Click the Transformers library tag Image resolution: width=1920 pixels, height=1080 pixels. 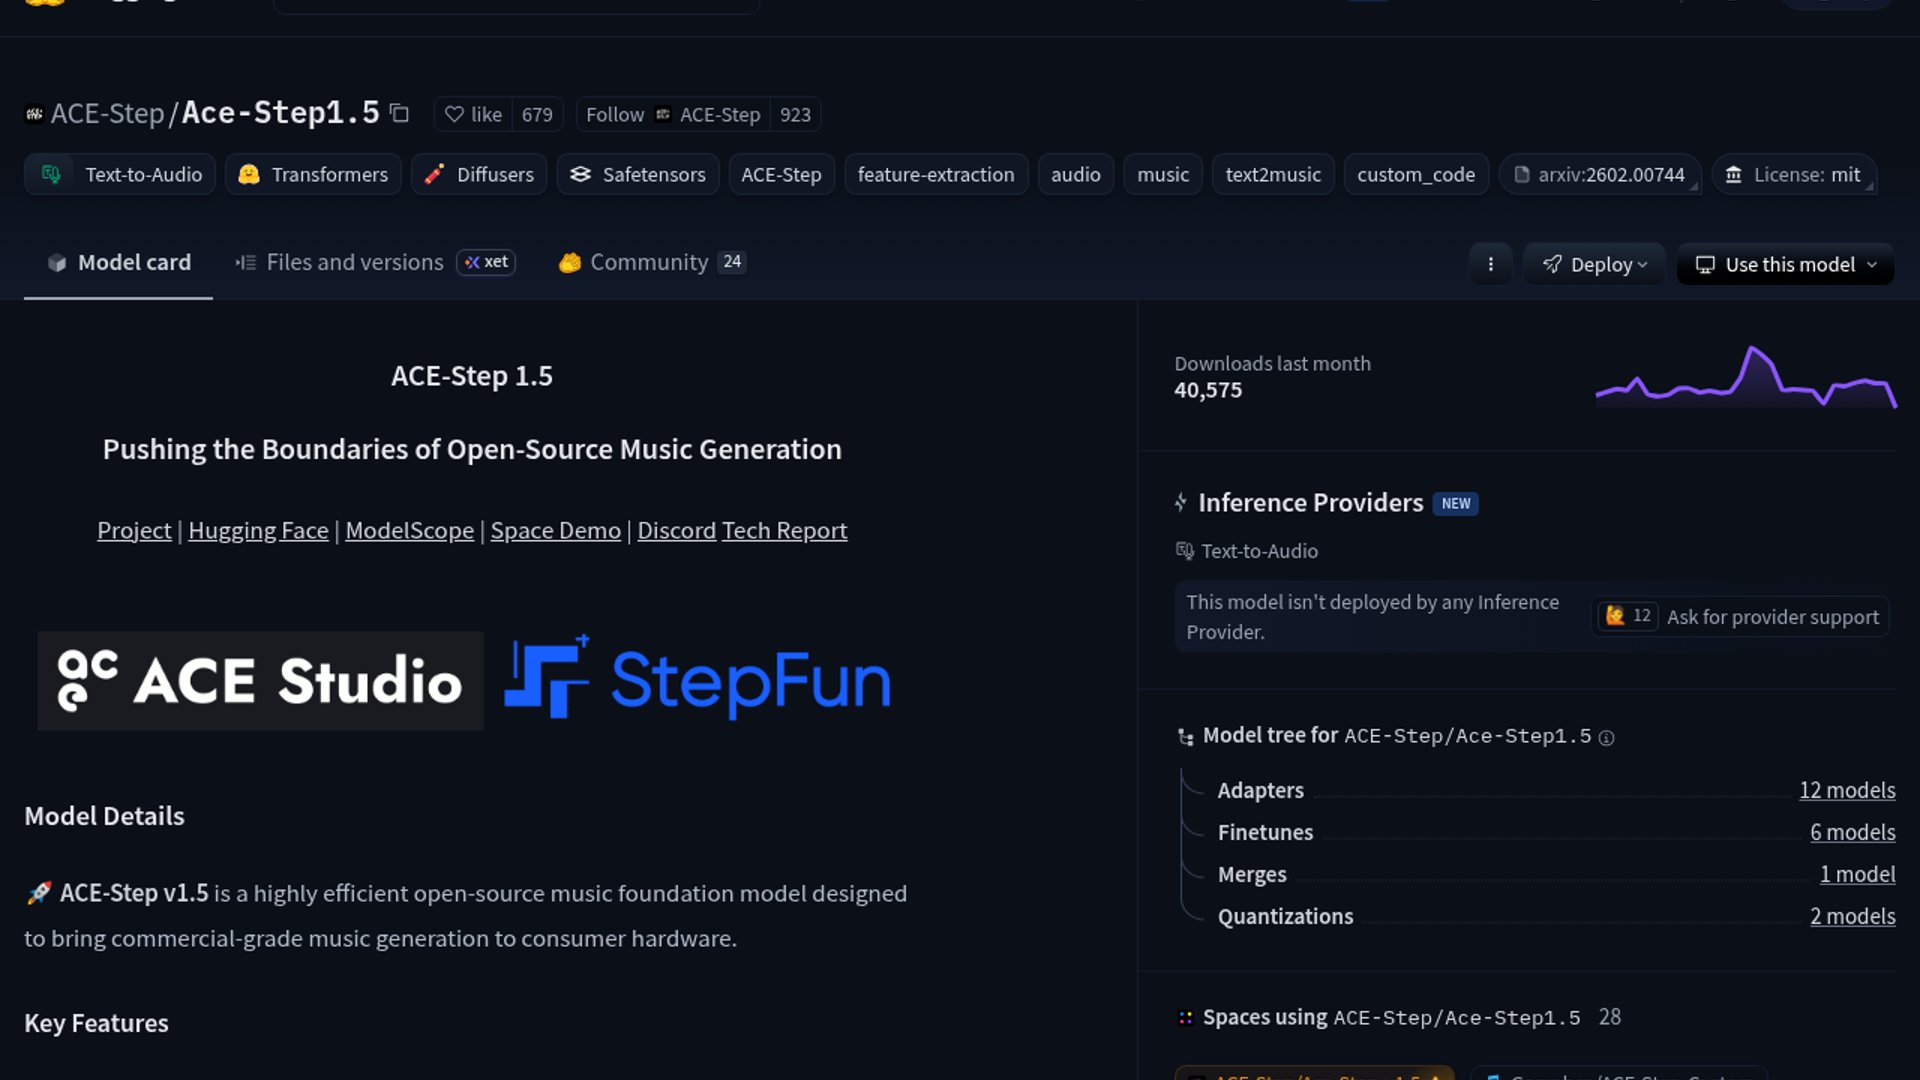point(313,174)
